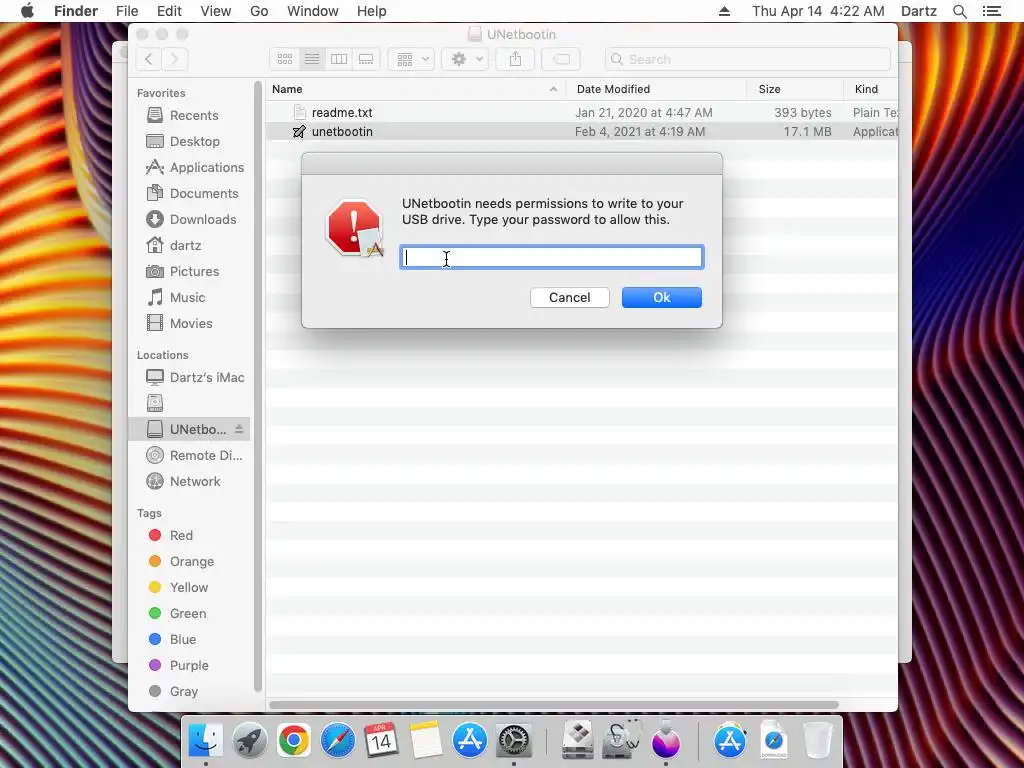The height and width of the screenshot is (768, 1024).
Task: Eject the UNetbootin volume from sidebar
Action: 239,429
